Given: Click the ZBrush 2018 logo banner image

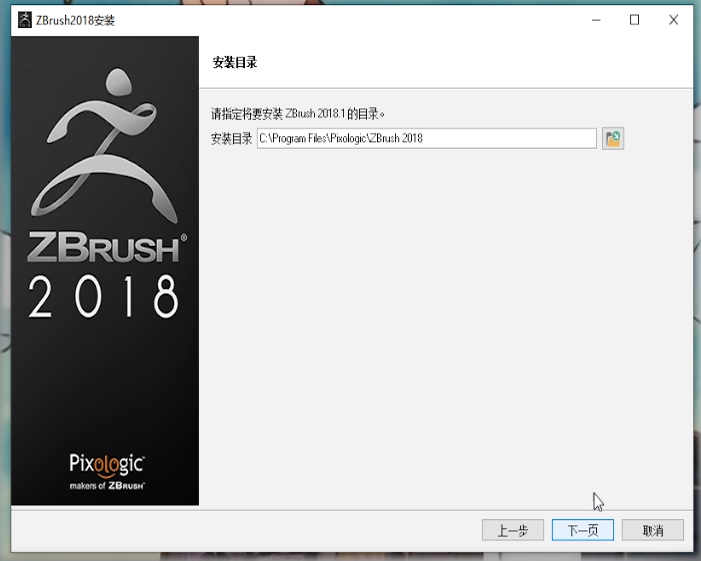Looking at the screenshot, I should coord(105,271).
